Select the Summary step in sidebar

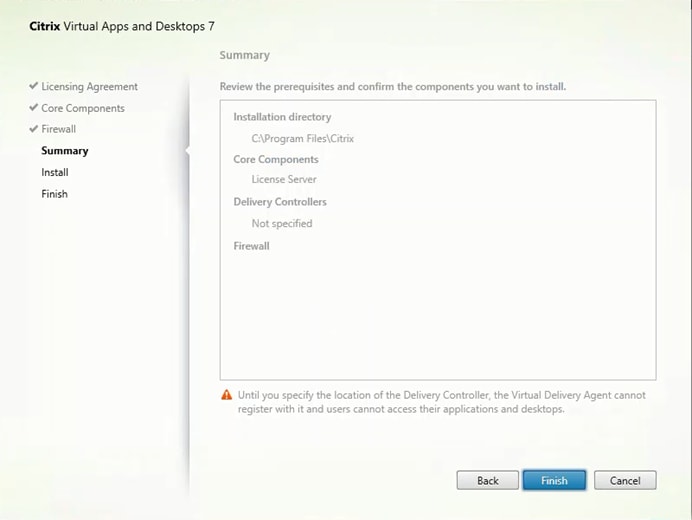(x=65, y=151)
